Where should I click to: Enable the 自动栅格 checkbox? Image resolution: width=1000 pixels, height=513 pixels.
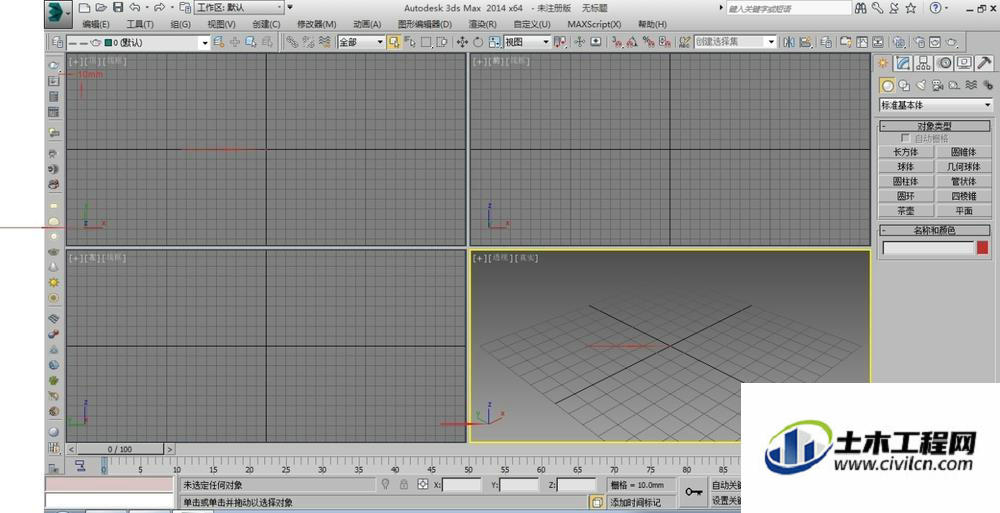click(x=905, y=138)
